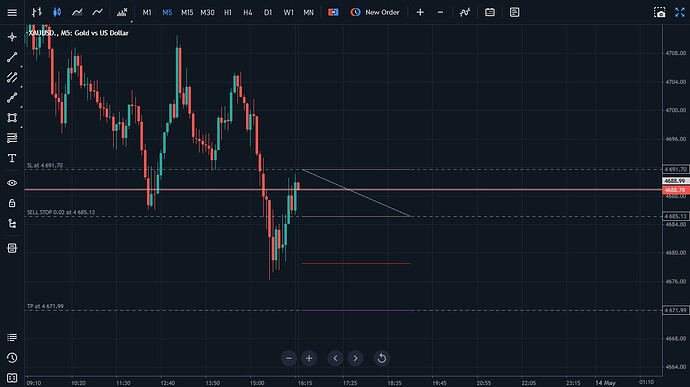
Task: Select the MN timeframe
Action: click(x=308, y=12)
